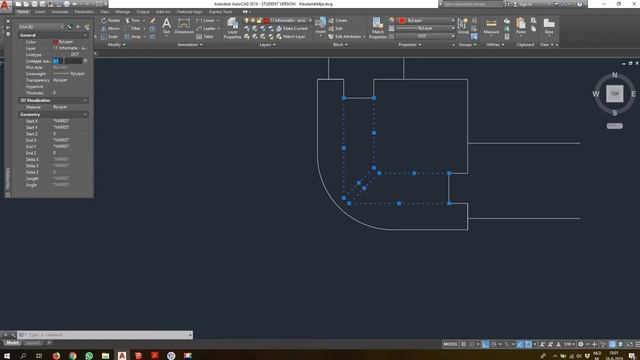This screenshot has height=360, width=640.
Task: Select the Measure utility
Action: click(491, 26)
